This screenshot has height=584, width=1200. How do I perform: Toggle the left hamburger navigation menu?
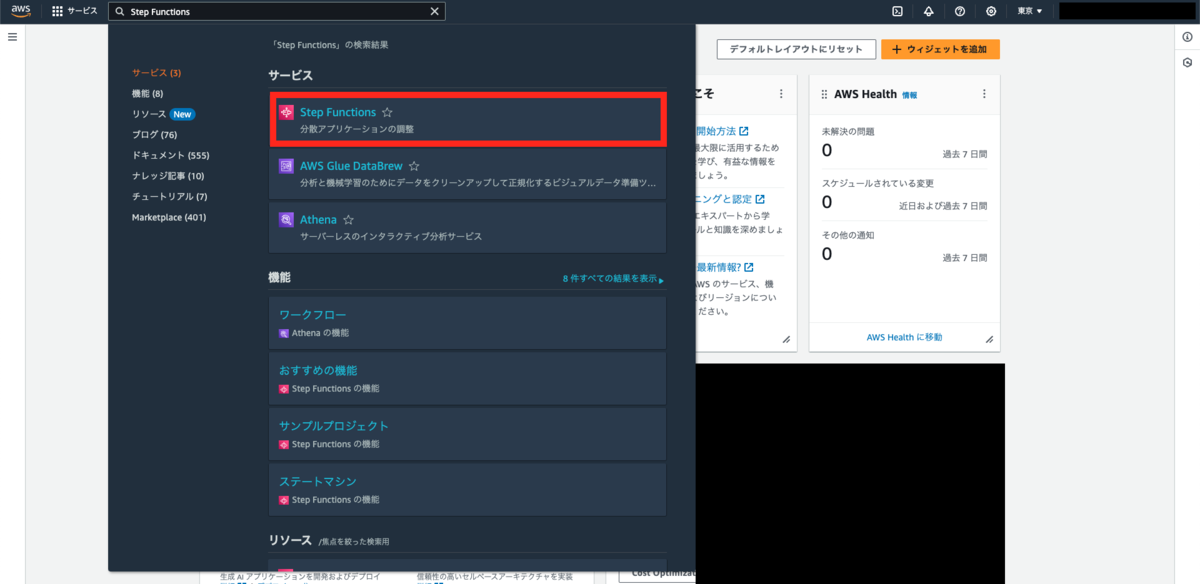13,36
